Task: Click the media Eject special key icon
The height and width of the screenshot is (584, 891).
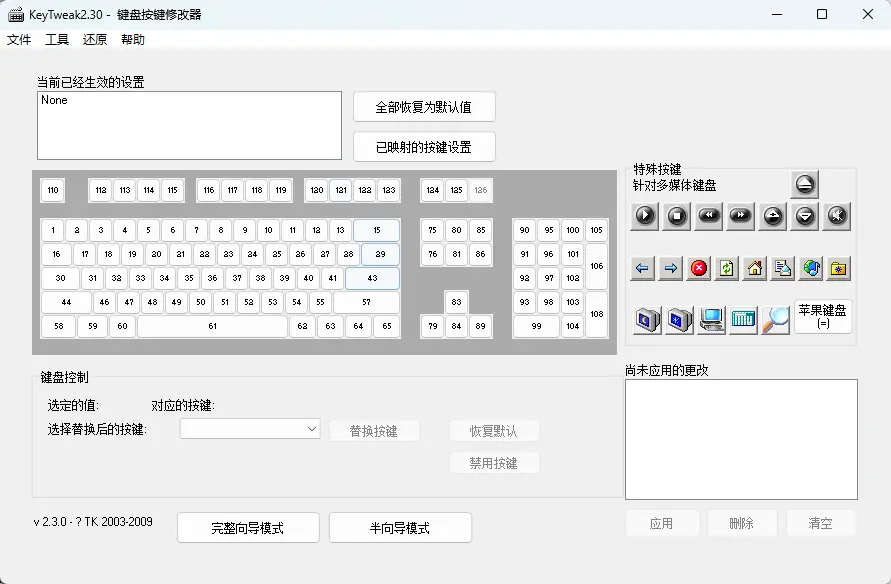Action: (x=805, y=185)
